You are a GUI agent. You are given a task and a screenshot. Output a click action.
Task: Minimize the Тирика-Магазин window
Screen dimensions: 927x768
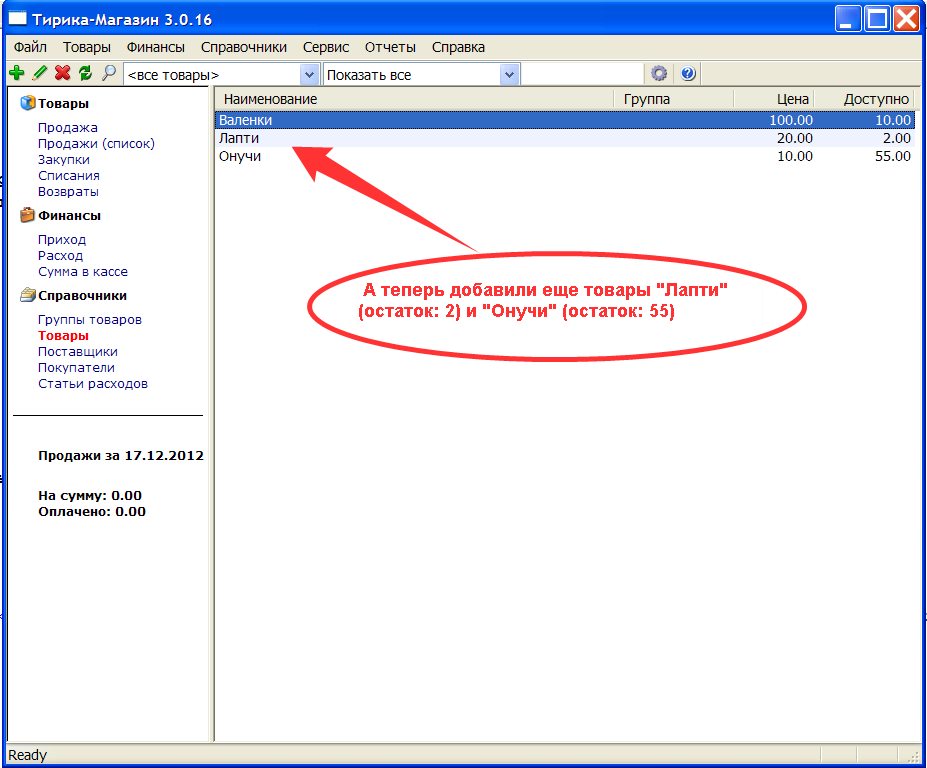pos(847,18)
